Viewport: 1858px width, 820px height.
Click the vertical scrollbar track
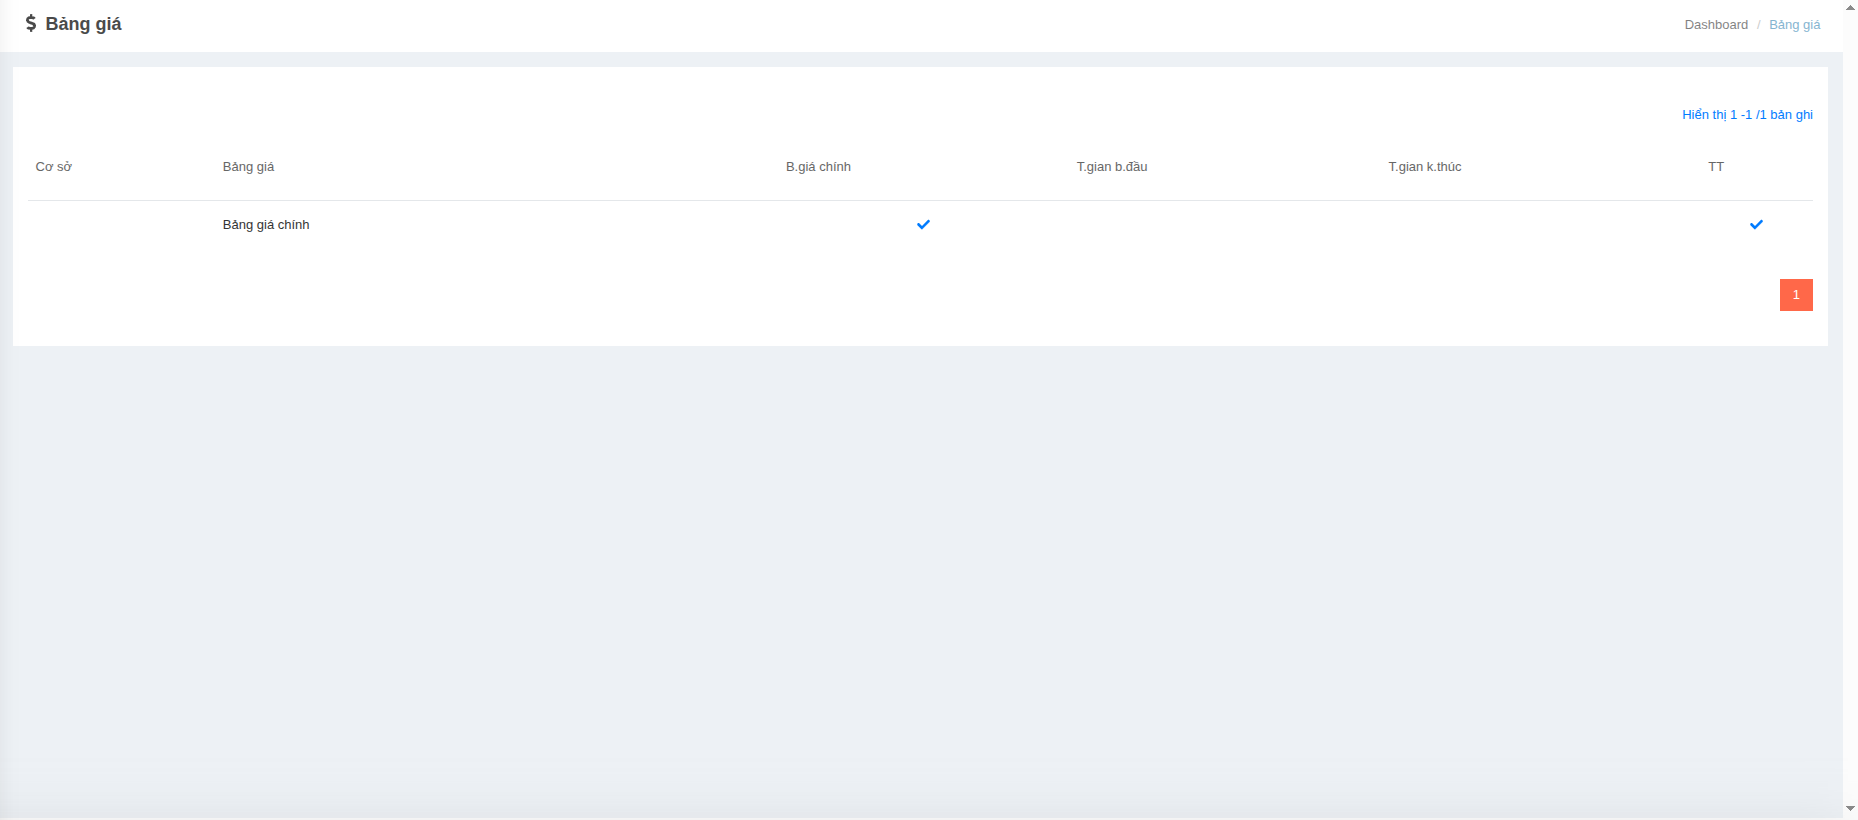coord(1850,400)
